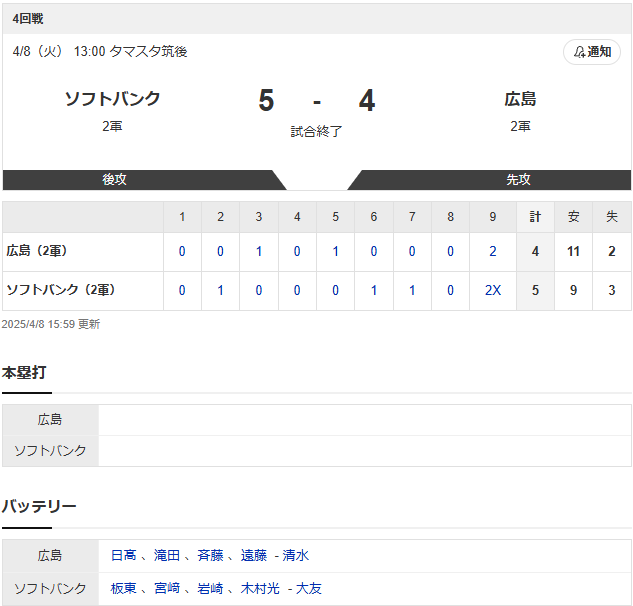Screen dimensions: 633x606
Task: Open pitcher 宮﨑 player link
Action: coord(167,588)
